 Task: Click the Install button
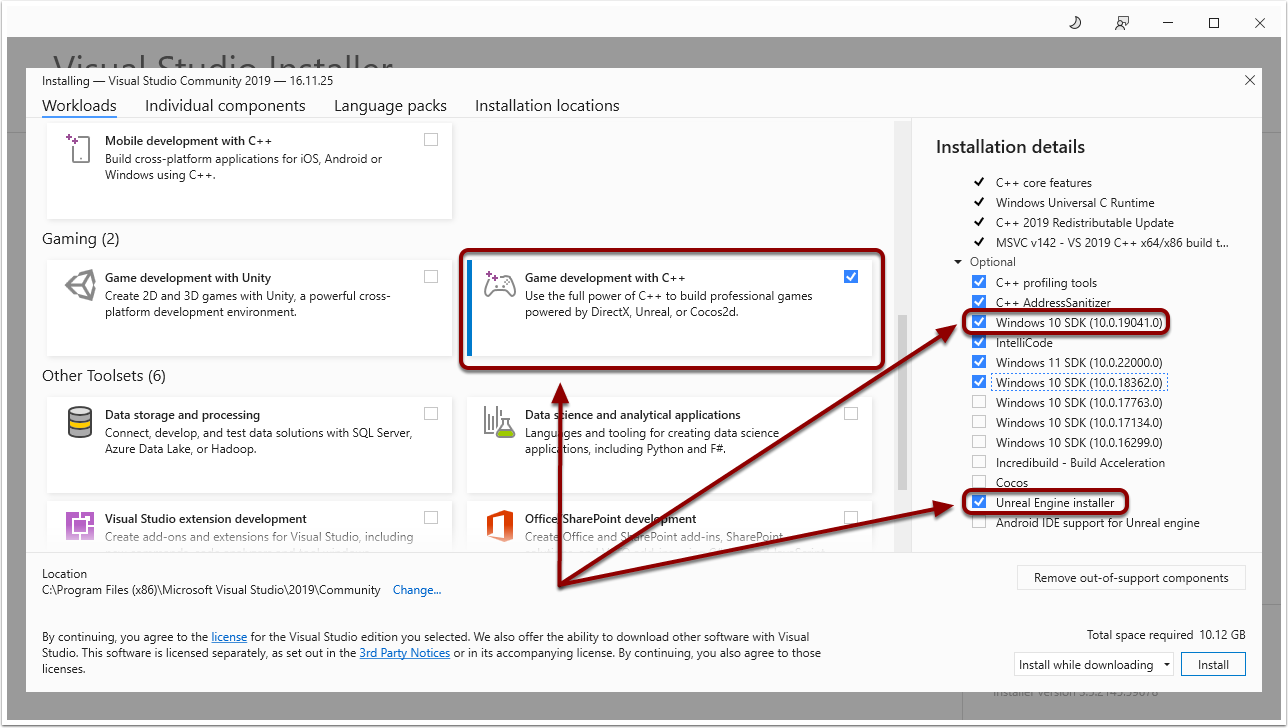1213,665
